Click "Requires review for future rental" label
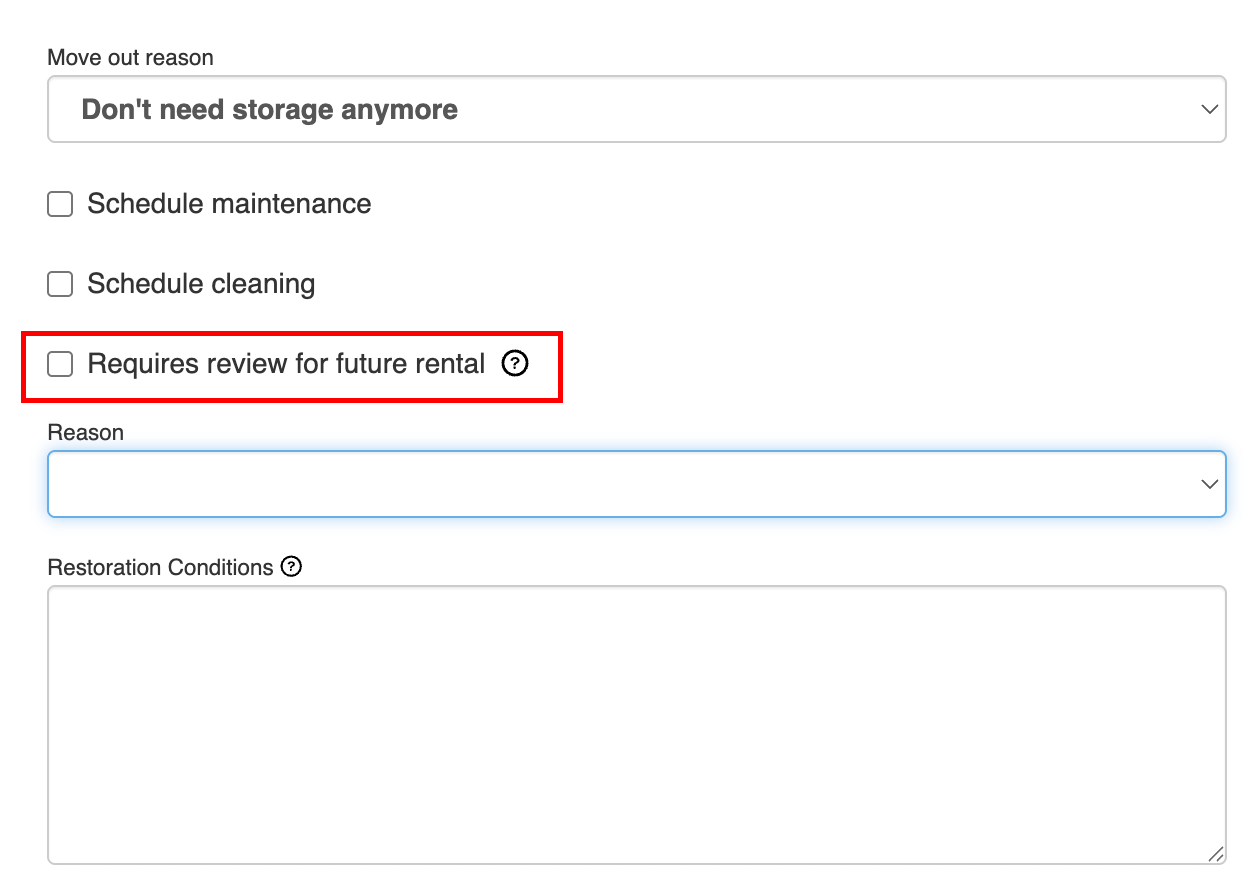The image size is (1254, 880). [x=286, y=364]
